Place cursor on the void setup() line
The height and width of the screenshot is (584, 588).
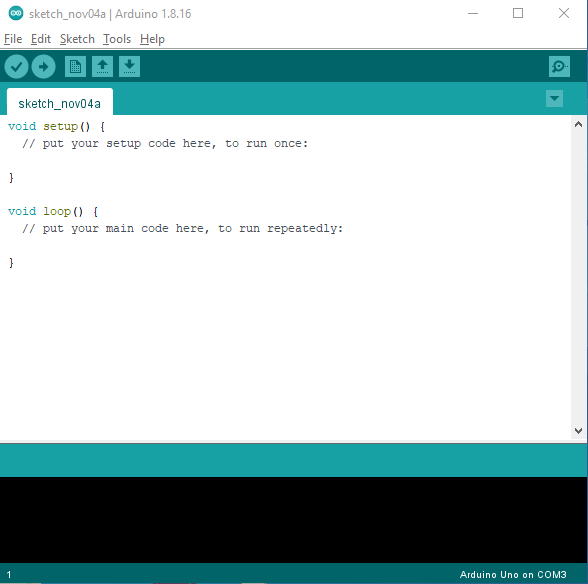point(57,126)
